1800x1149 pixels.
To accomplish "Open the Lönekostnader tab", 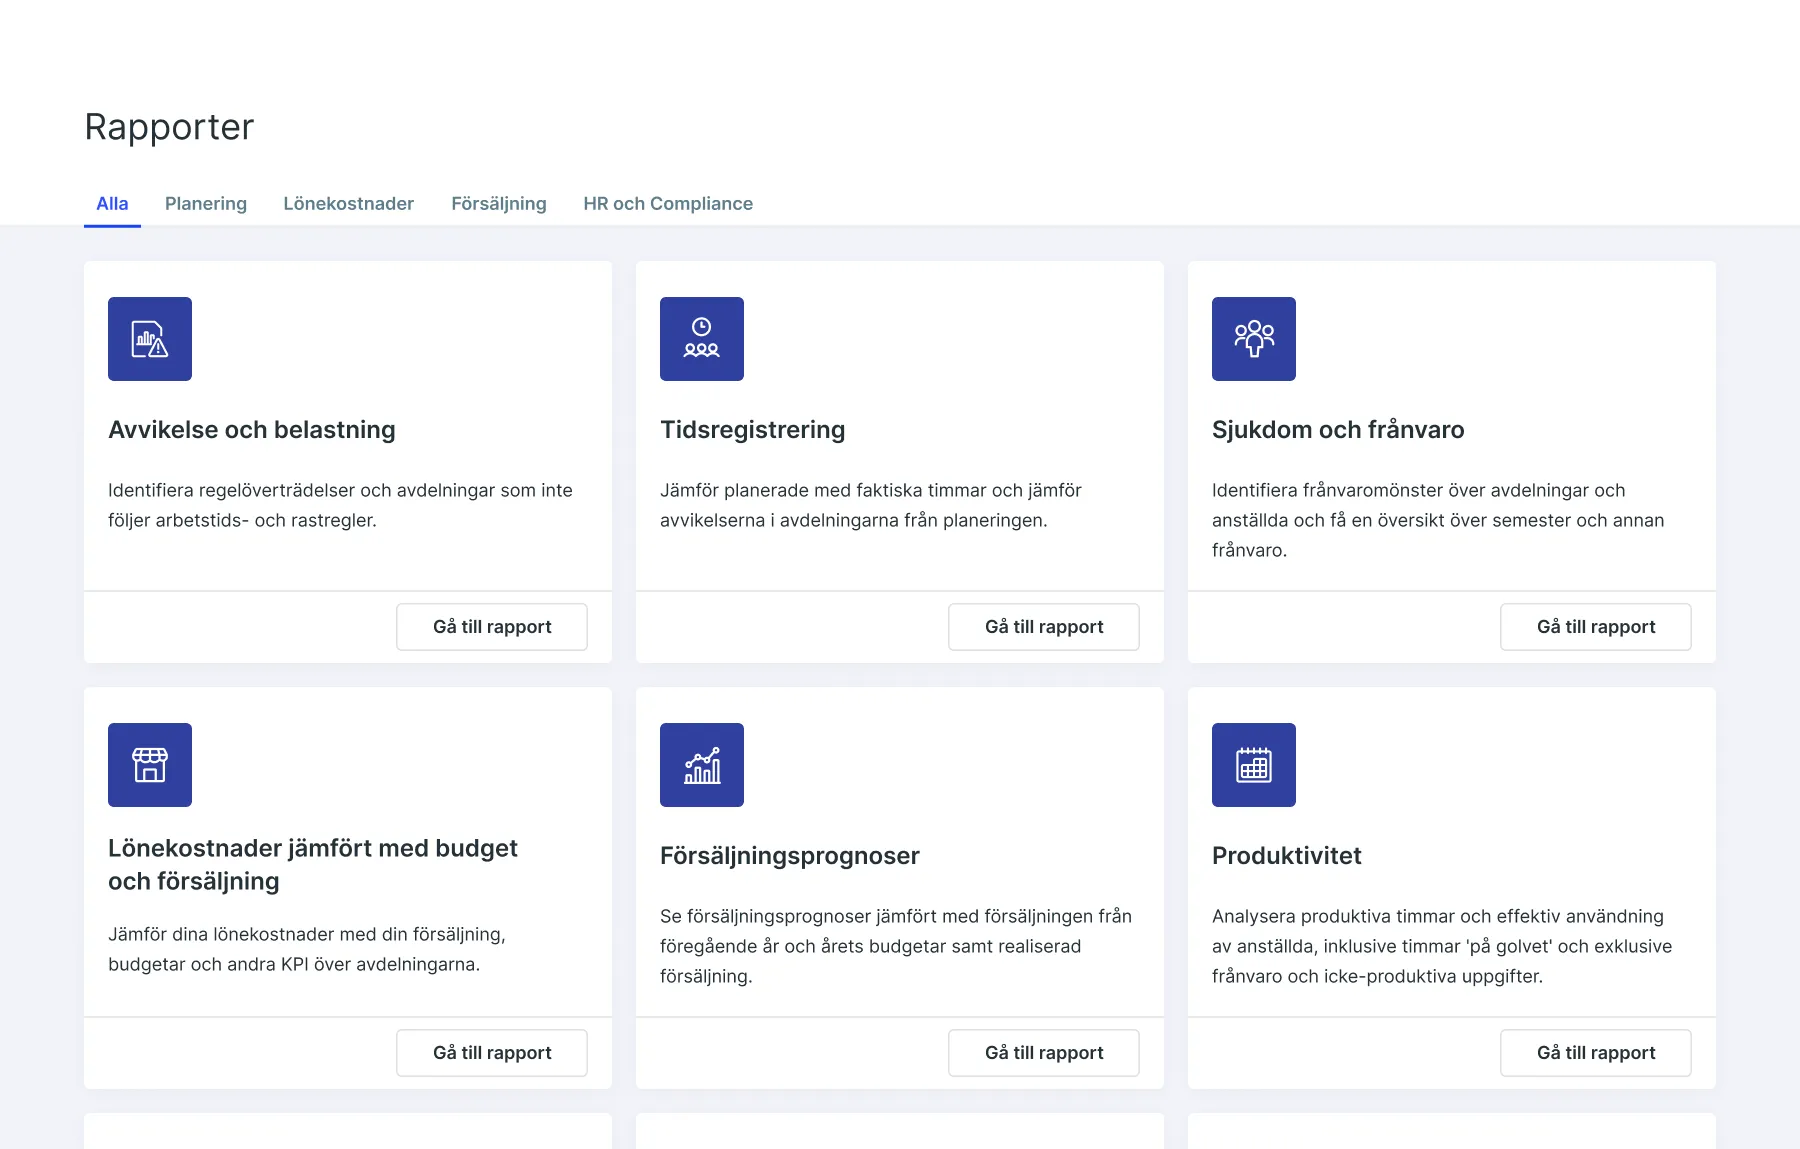I will point(348,204).
